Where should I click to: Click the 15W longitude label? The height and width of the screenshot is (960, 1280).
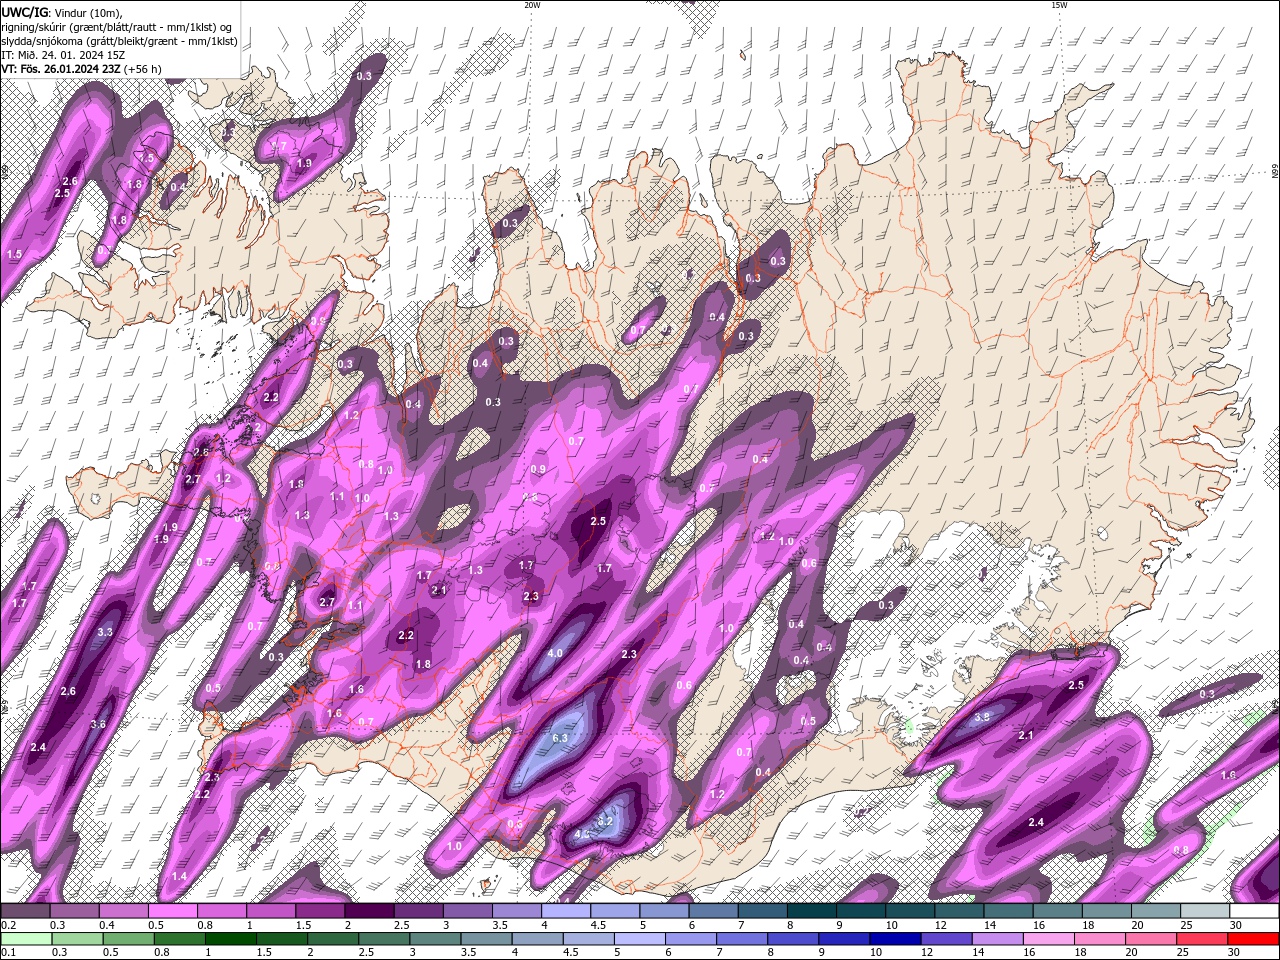(x=1059, y=5)
